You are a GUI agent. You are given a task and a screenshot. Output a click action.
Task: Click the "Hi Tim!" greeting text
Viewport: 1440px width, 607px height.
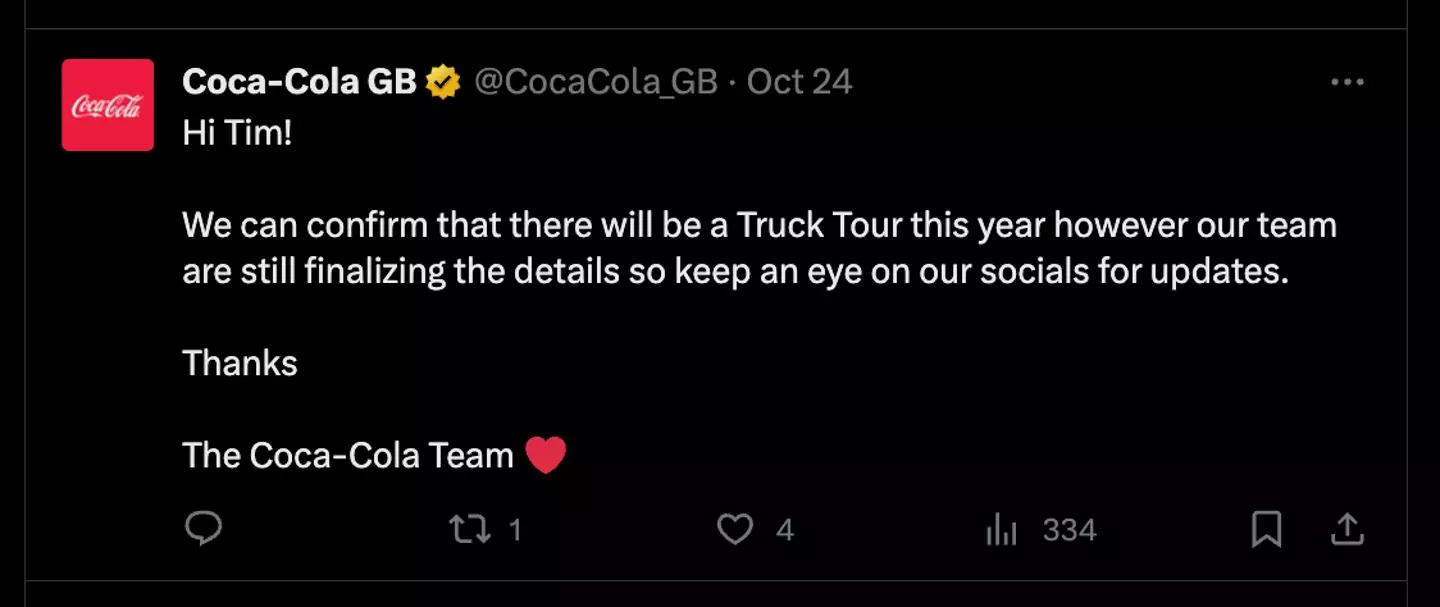click(x=237, y=133)
